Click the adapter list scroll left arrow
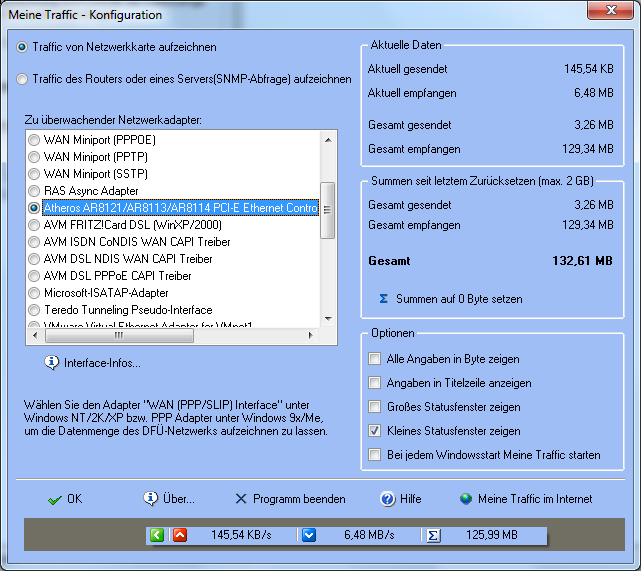The height and width of the screenshot is (571, 641). coord(35,336)
